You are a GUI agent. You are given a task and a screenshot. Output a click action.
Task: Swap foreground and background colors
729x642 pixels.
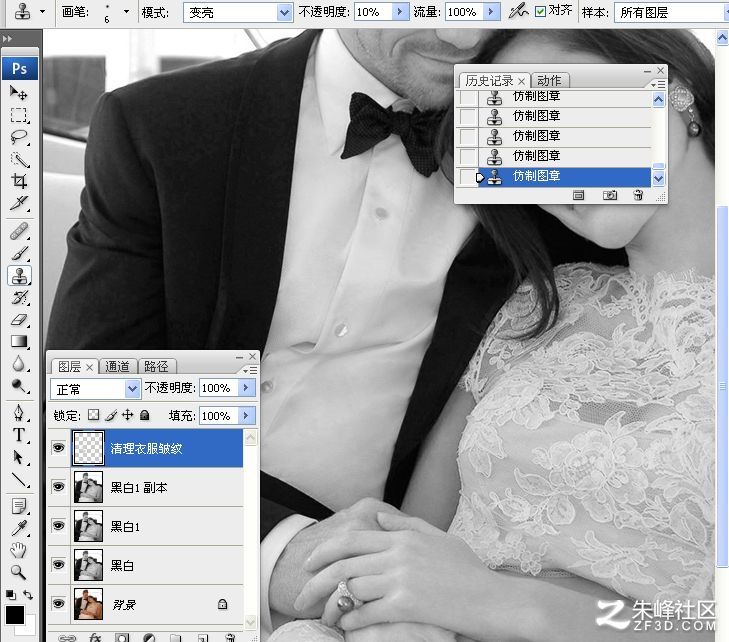coord(28,595)
